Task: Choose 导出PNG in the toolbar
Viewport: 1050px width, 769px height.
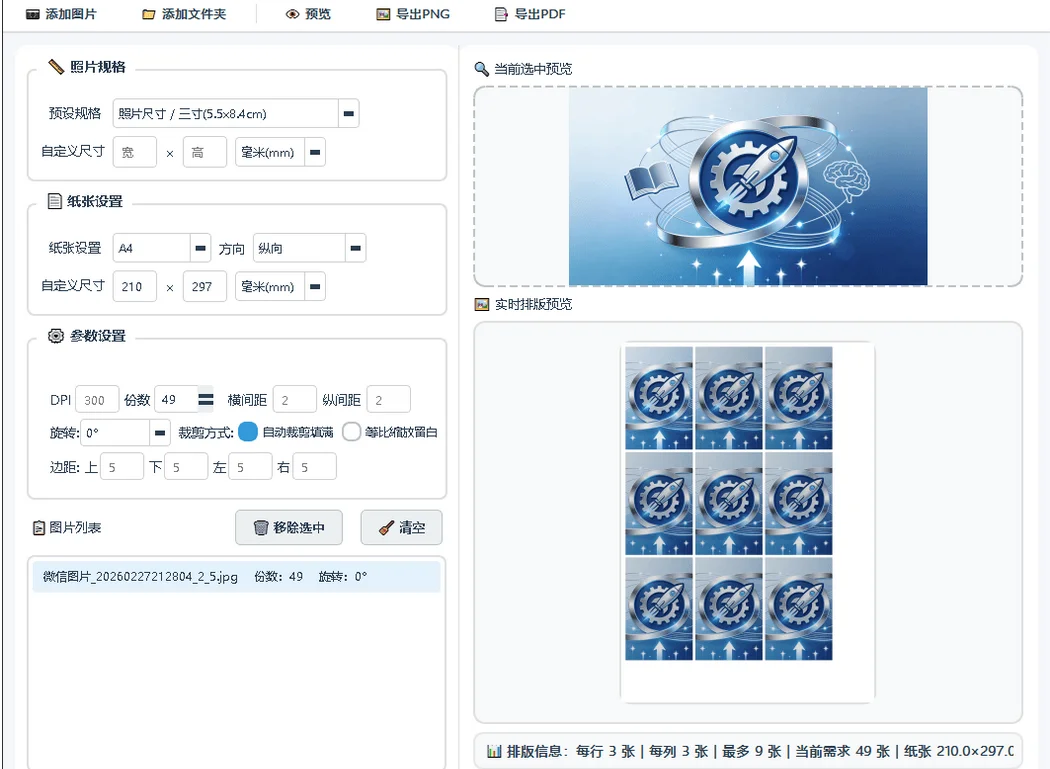Action: click(413, 14)
